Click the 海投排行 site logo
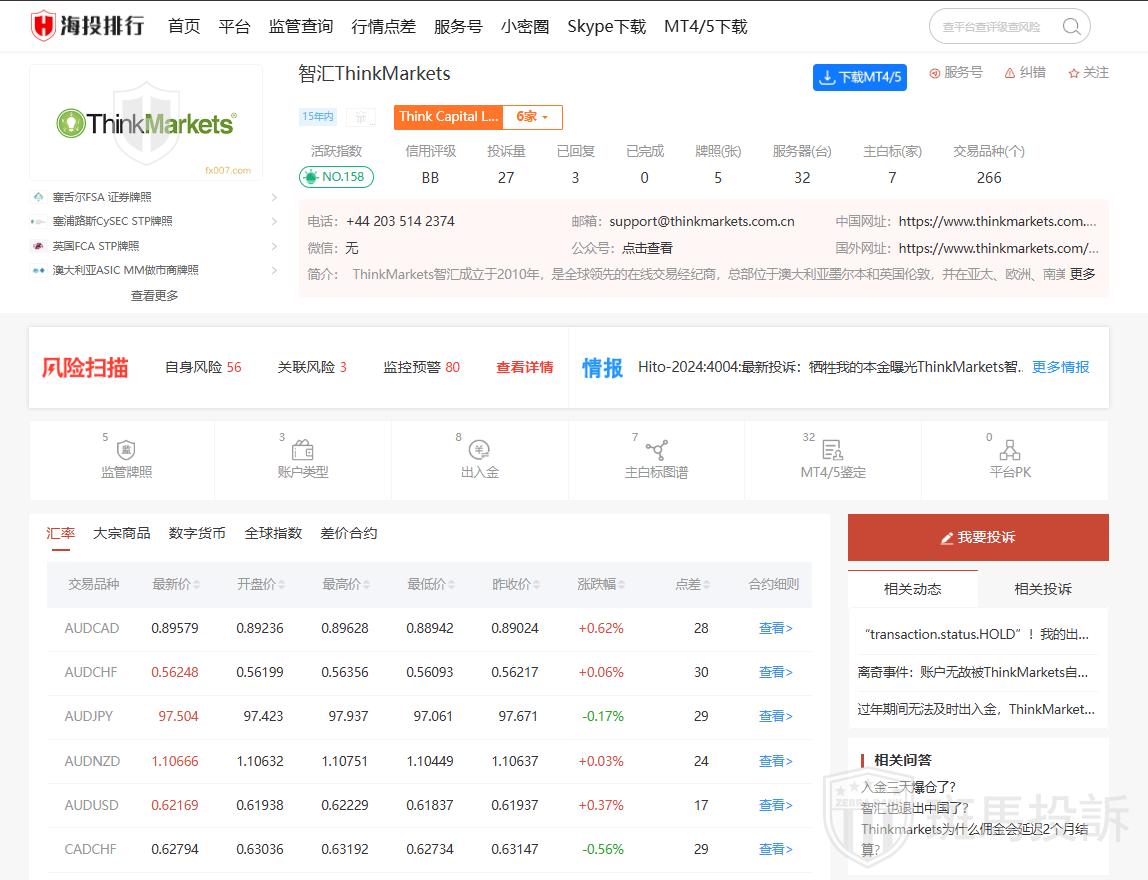 coord(87,26)
